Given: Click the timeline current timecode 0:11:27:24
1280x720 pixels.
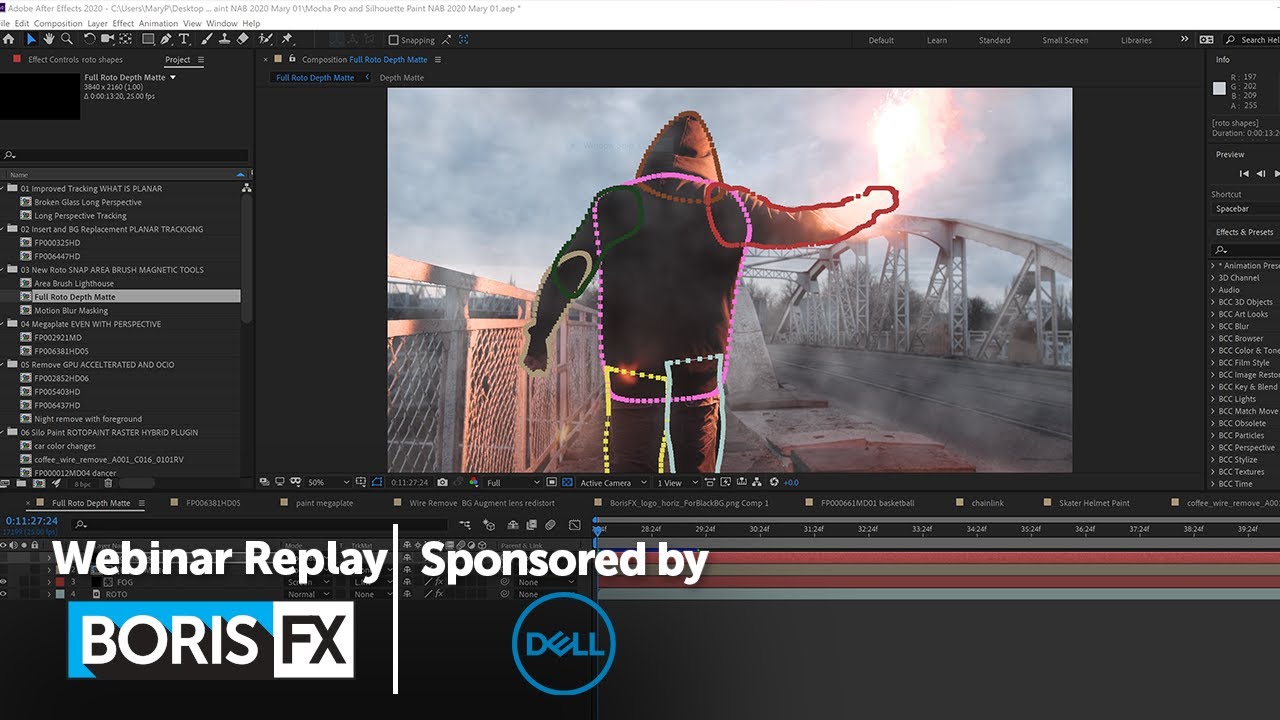Looking at the screenshot, I should tap(32, 521).
